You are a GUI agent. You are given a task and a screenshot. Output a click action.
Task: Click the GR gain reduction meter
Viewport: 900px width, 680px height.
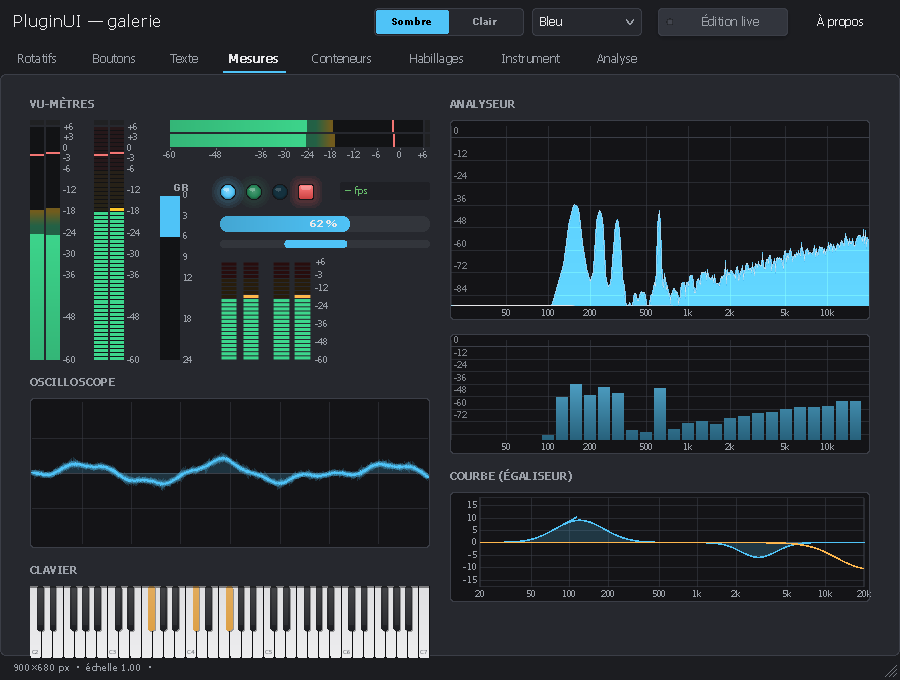click(x=170, y=278)
